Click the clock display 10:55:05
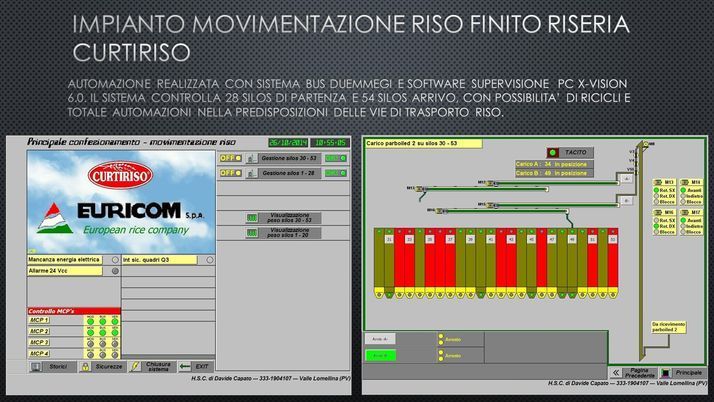 (330, 143)
